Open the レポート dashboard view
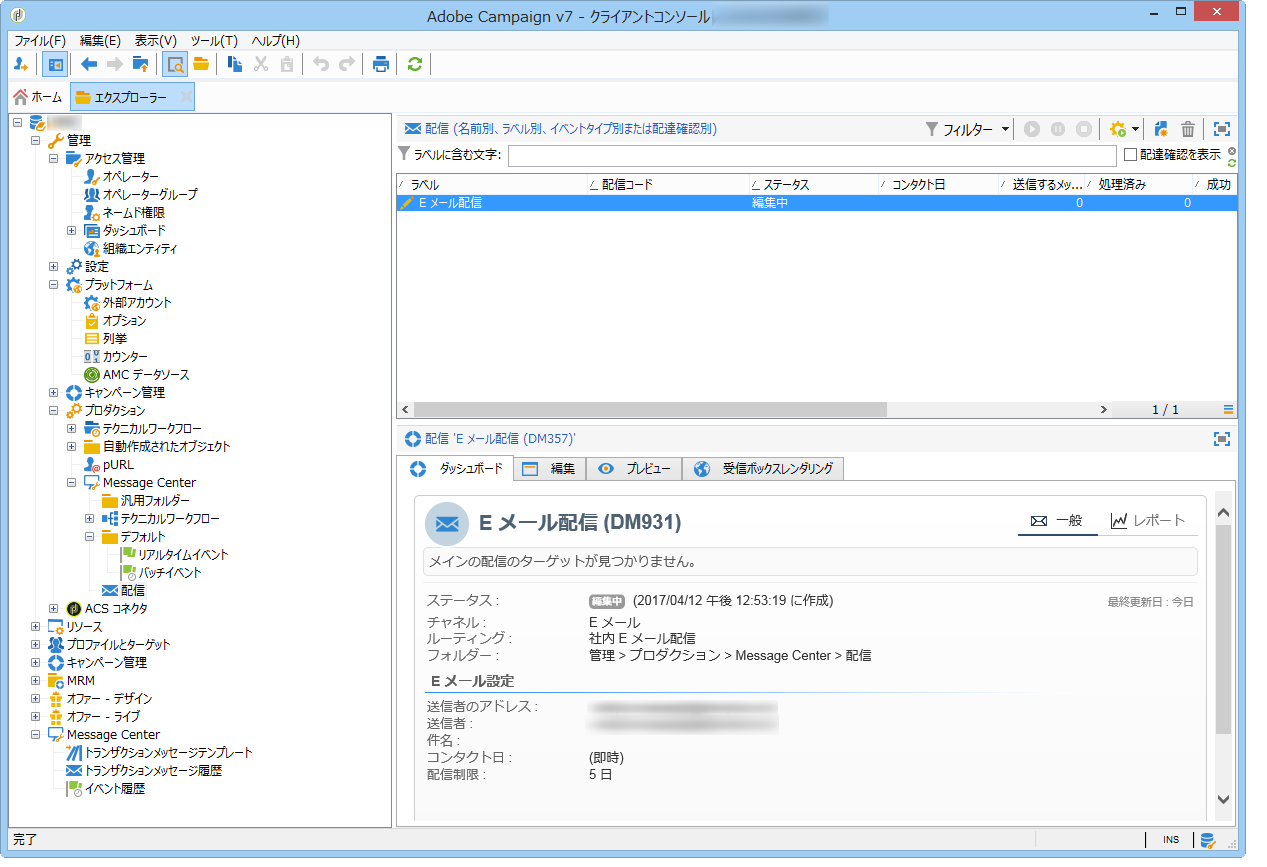1267x867 pixels. tap(1148, 521)
